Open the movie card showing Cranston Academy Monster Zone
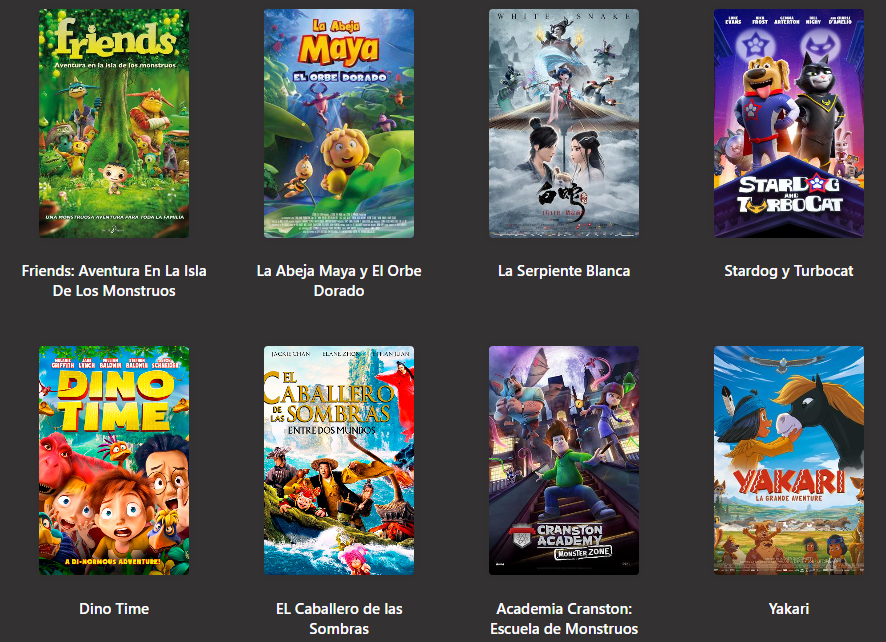The height and width of the screenshot is (642, 886). pyautogui.click(x=563, y=461)
